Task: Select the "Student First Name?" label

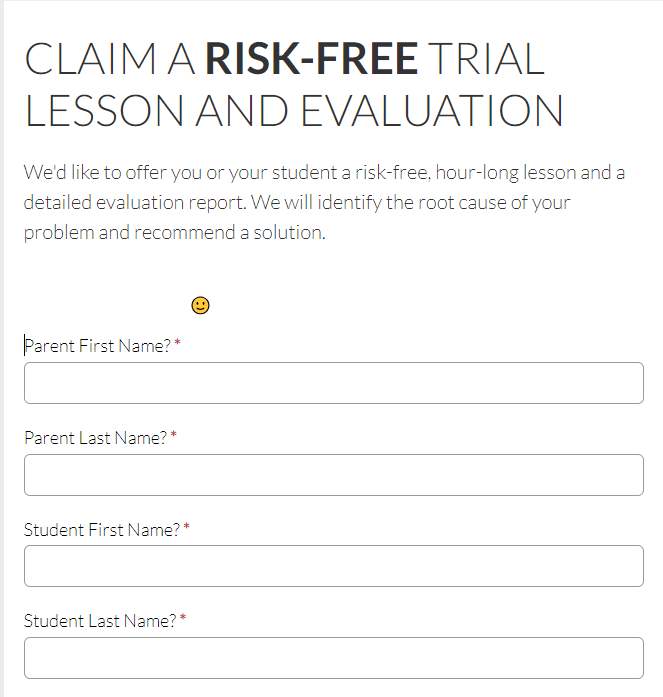Action: 102,530
